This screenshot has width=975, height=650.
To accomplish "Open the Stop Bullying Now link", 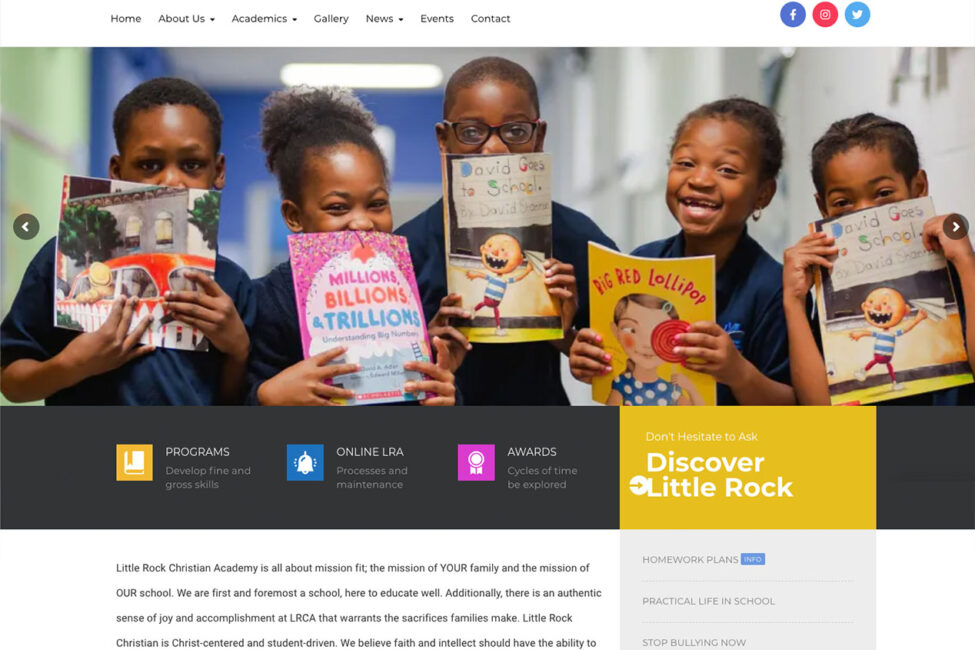I will (x=694, y=643).
